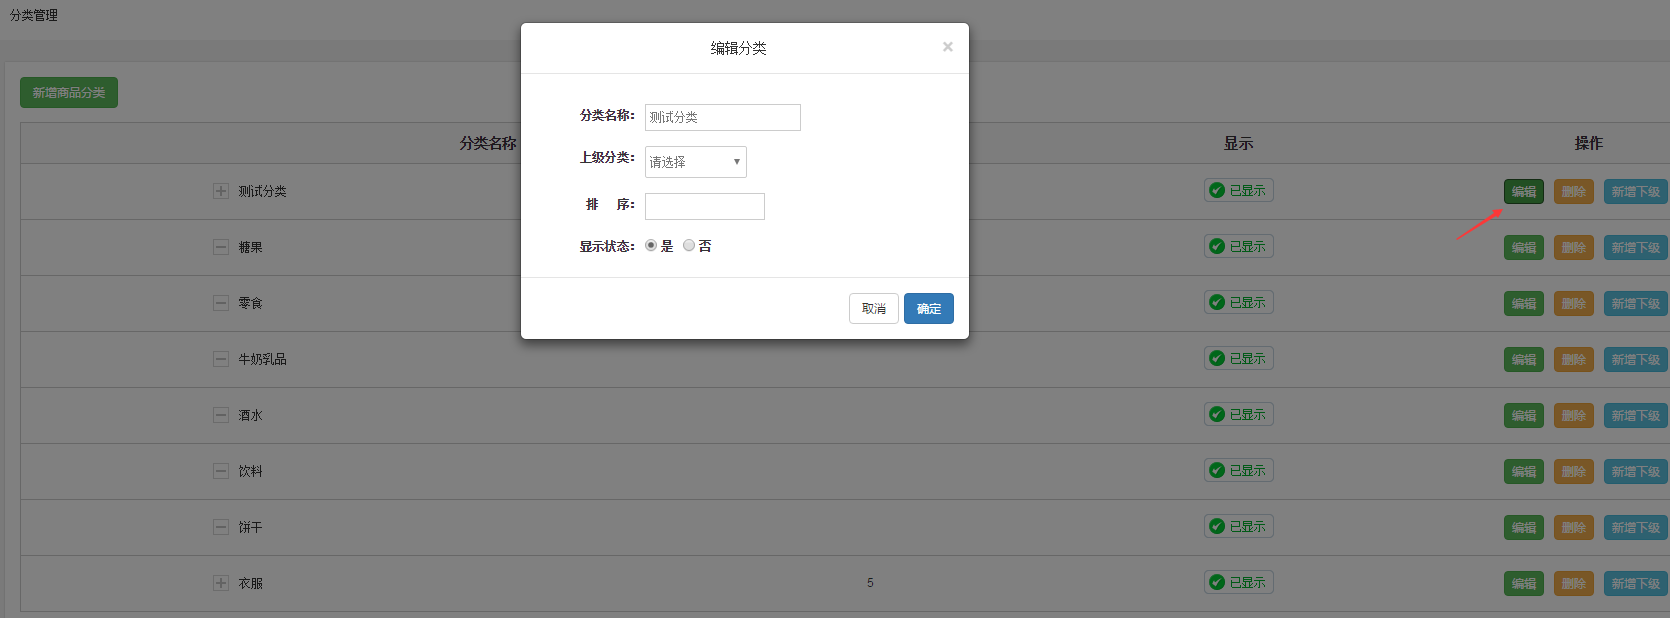The image size is (1670, 618).
Task: Click the 分类名称 input field
Action: click(x=723, y=117)
